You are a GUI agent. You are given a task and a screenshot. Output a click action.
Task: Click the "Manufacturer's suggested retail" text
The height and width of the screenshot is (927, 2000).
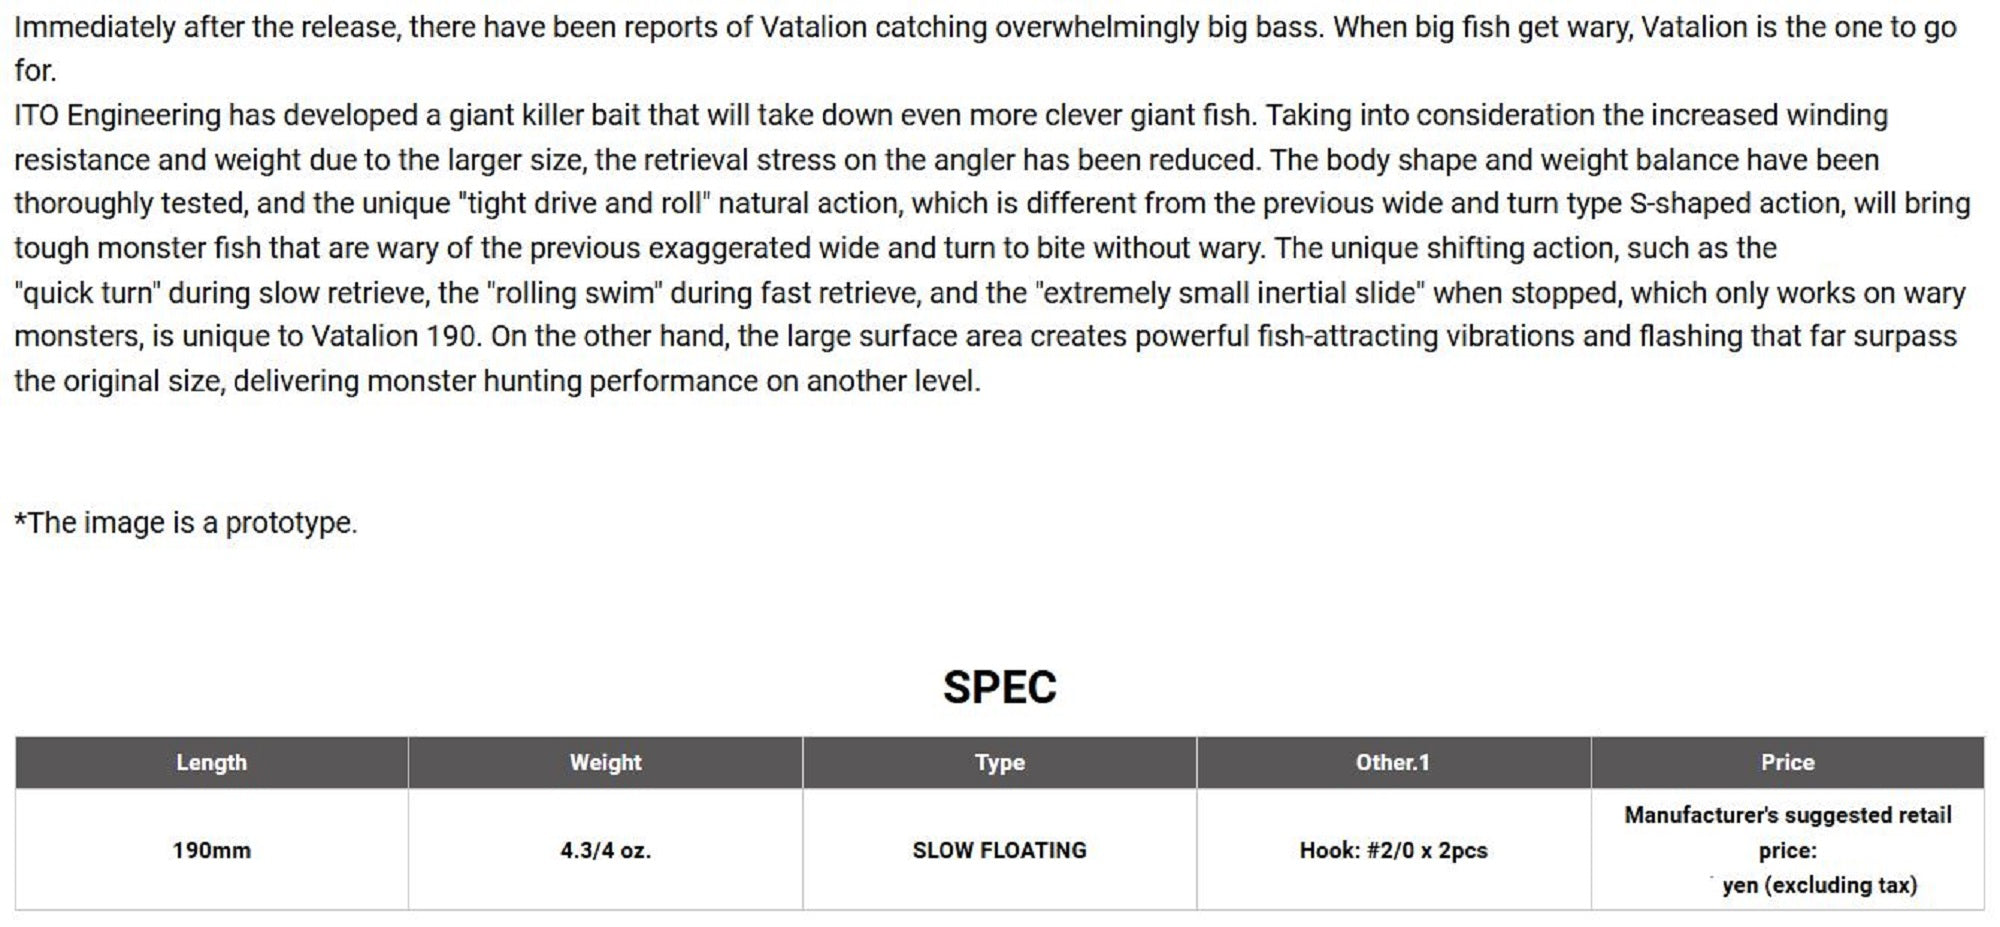[x=1787, y=815]
